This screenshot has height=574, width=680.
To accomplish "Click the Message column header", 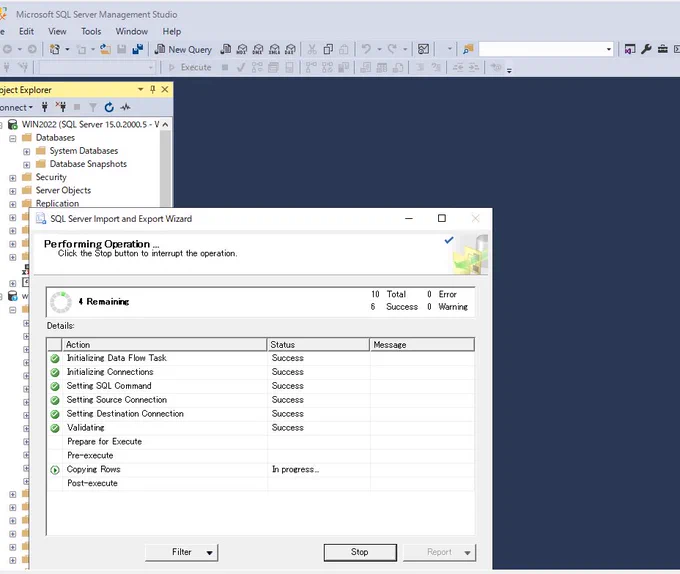I will pos(422,345).
